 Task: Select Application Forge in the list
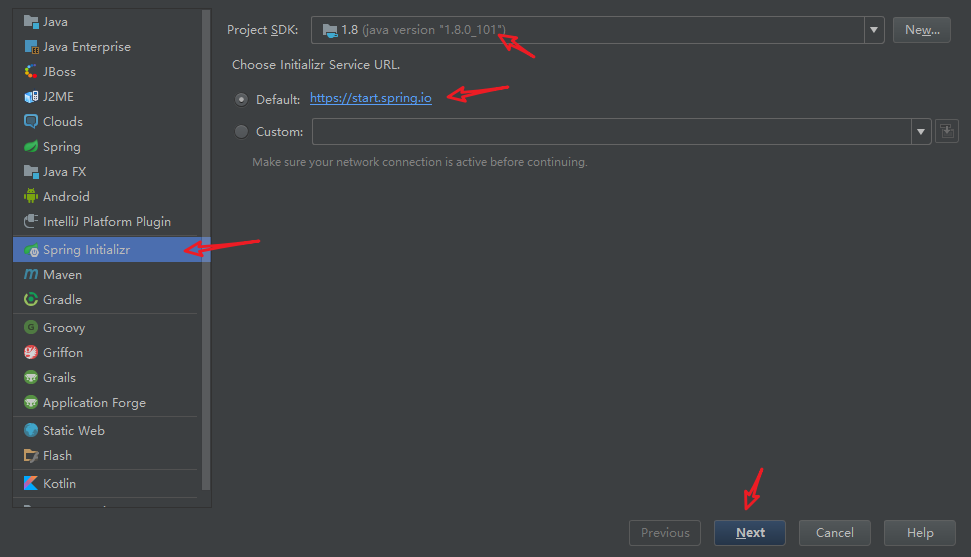click(x=107, y=402)
